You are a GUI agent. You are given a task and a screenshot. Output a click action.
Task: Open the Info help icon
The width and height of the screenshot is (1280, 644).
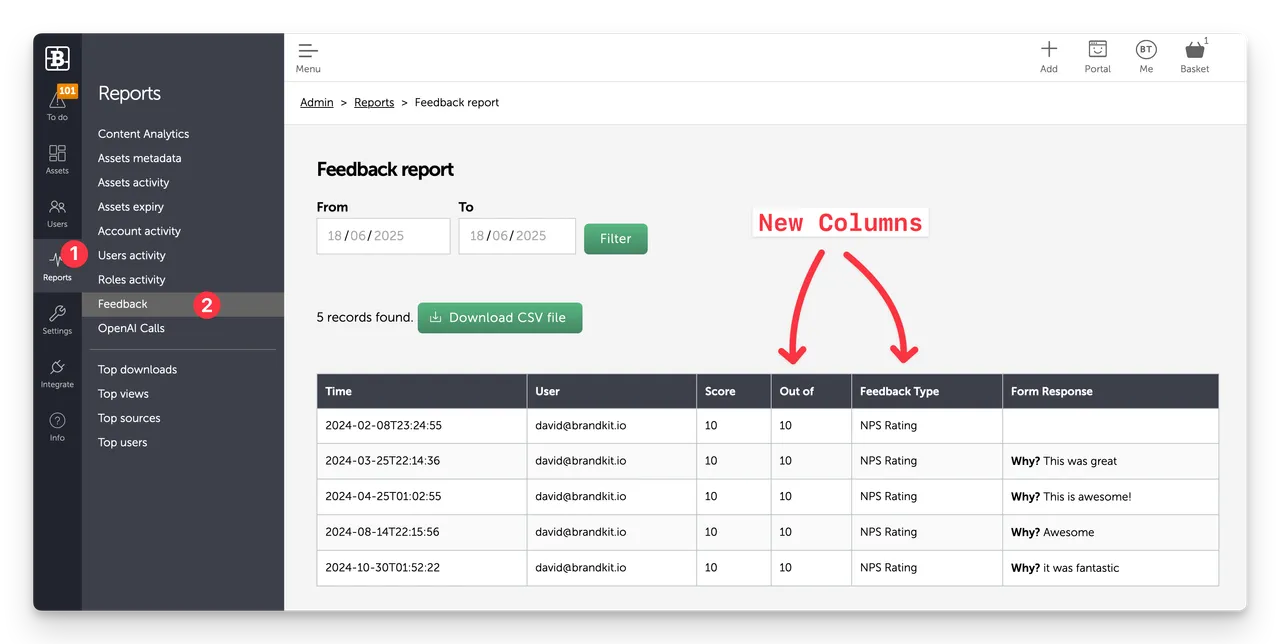coord(57,425)
